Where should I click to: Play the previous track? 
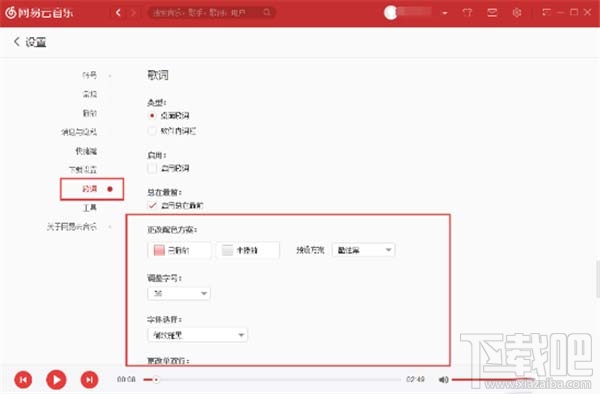point(23,380)
